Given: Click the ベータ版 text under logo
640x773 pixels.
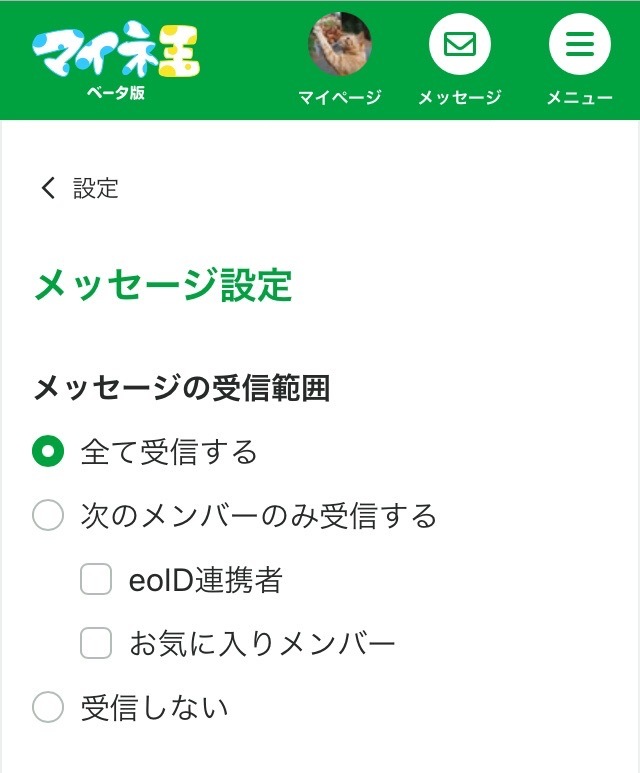Looking at the screenshot, I should coord(115,93).
